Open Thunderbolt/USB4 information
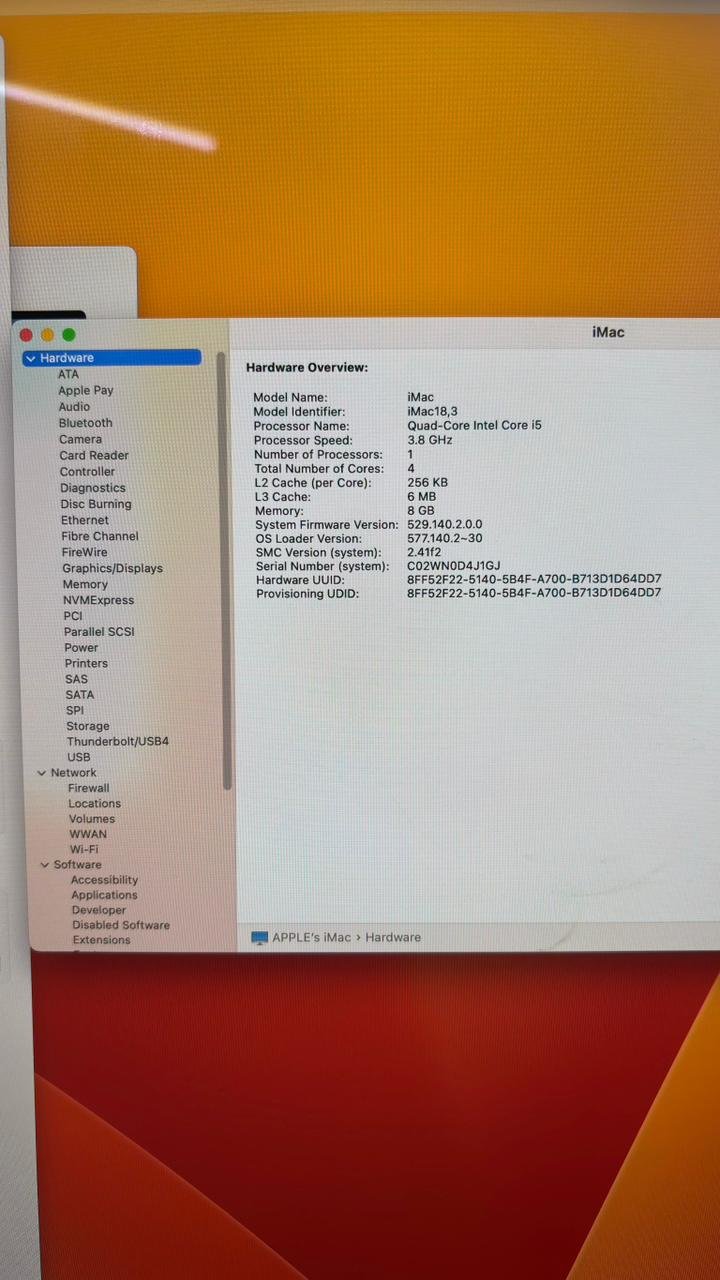 coord(117,742)
